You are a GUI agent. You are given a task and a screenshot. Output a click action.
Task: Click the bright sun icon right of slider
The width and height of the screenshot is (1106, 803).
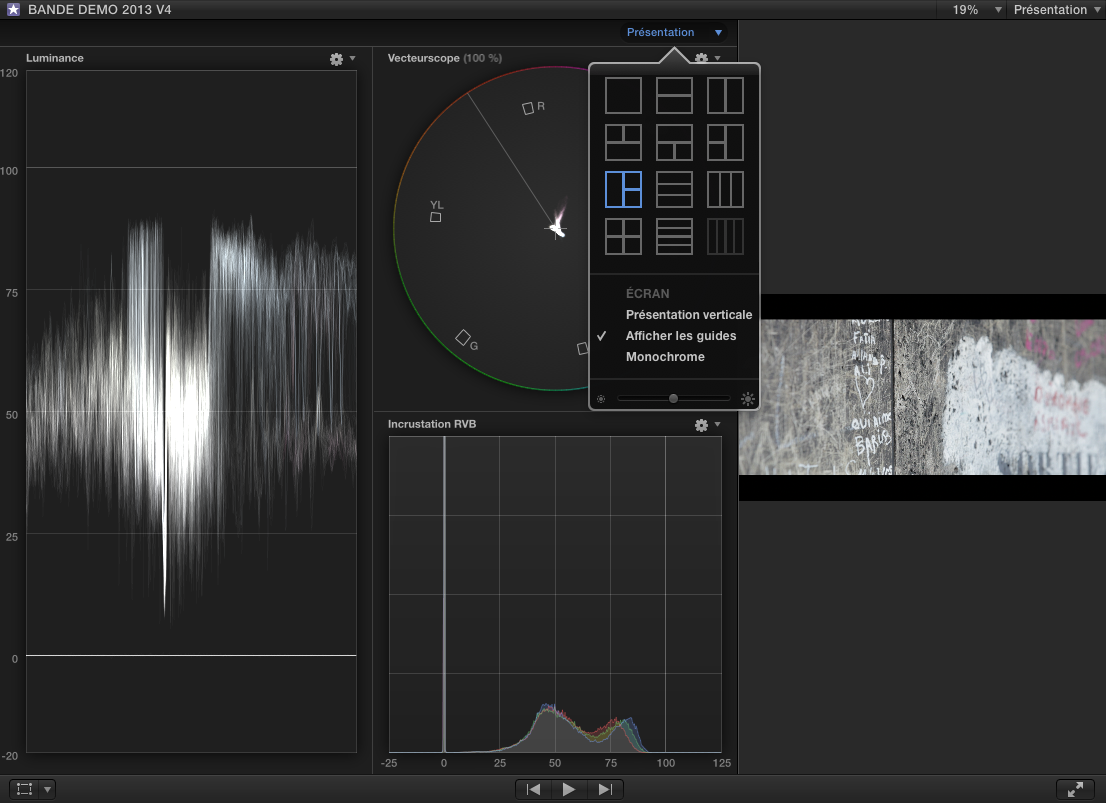pyautogui.click(x=748, y=399)
